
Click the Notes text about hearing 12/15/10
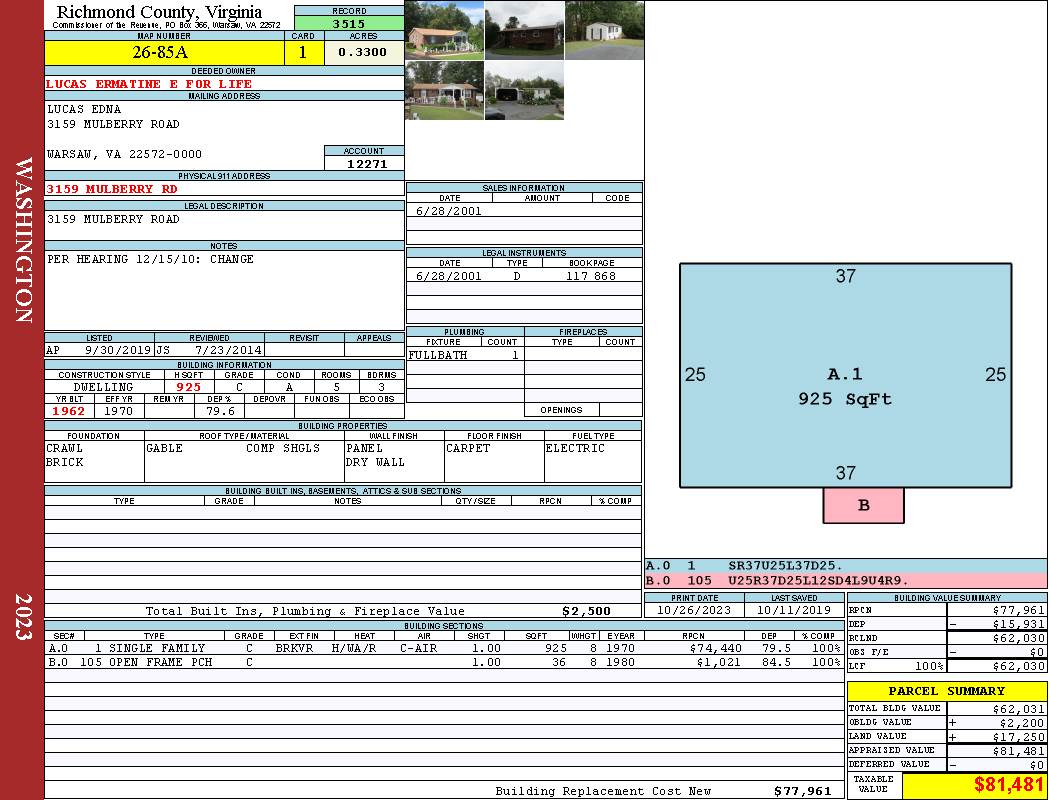[150, 260]
